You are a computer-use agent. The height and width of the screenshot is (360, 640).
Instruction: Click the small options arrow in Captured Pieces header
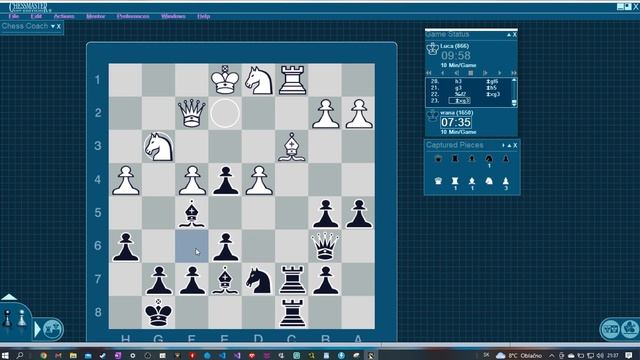(503, 145)
